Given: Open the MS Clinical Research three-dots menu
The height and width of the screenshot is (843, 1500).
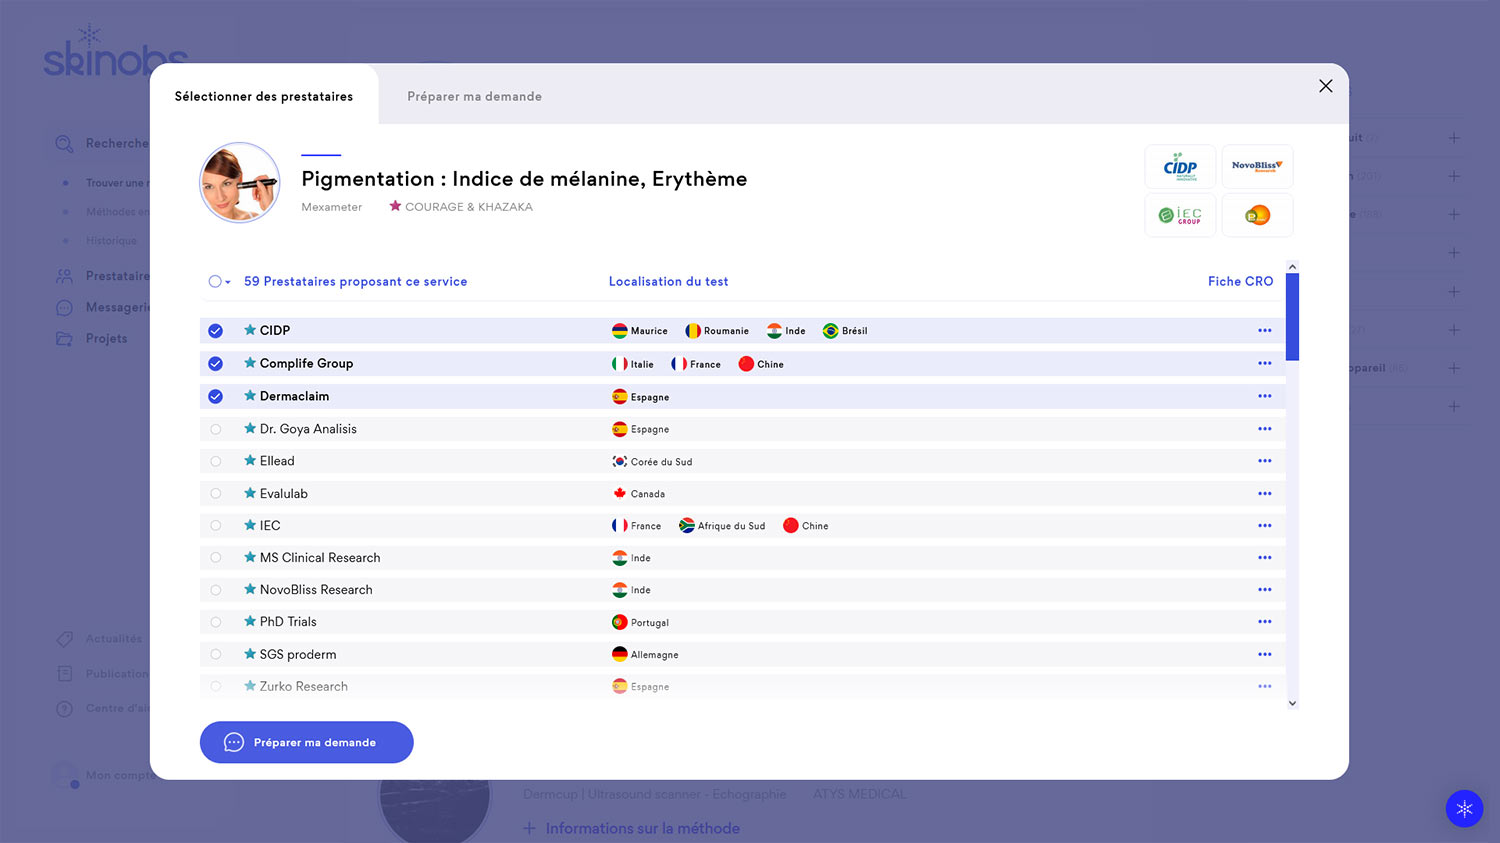Looking at the screenshot, I should [x=1265, y=558].
